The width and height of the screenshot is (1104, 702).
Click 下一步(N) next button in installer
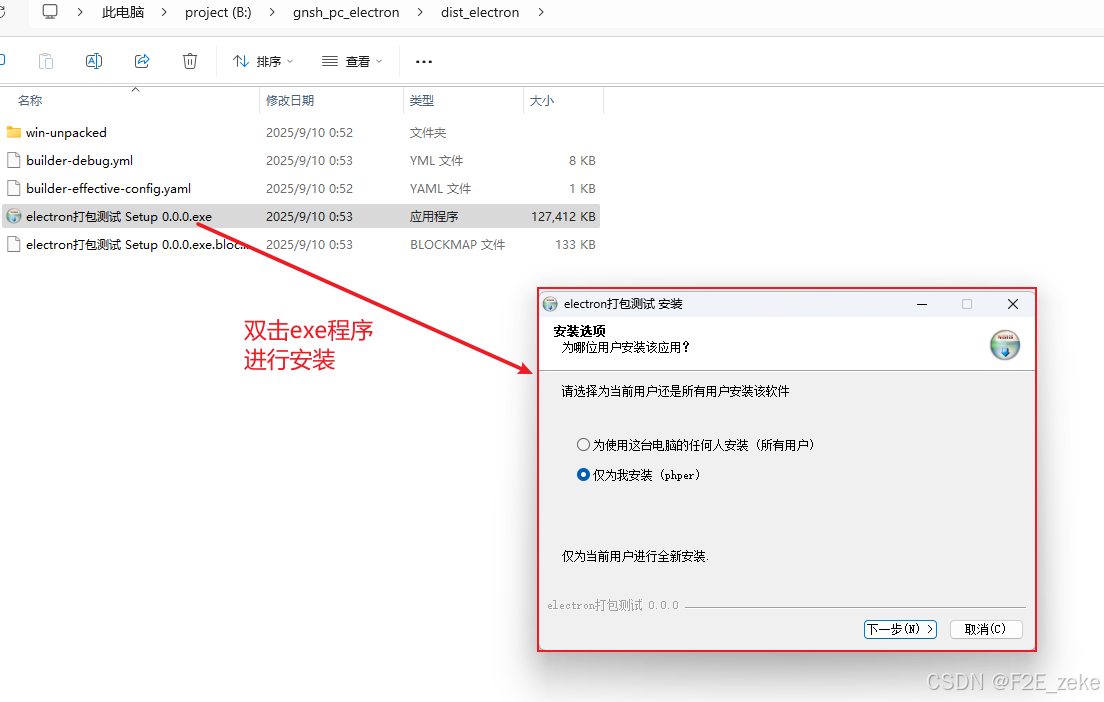900,629
